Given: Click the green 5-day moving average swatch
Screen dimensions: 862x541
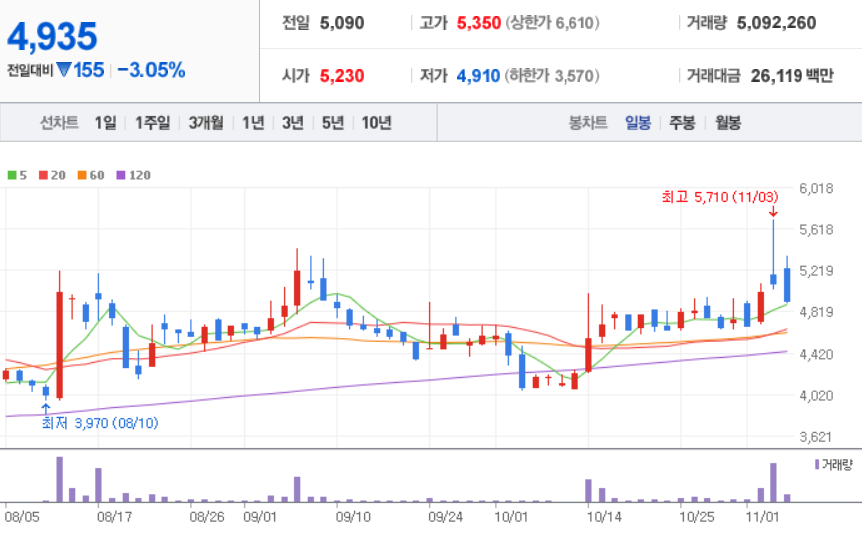Looking at the screenshot, I should click(12, 175).
